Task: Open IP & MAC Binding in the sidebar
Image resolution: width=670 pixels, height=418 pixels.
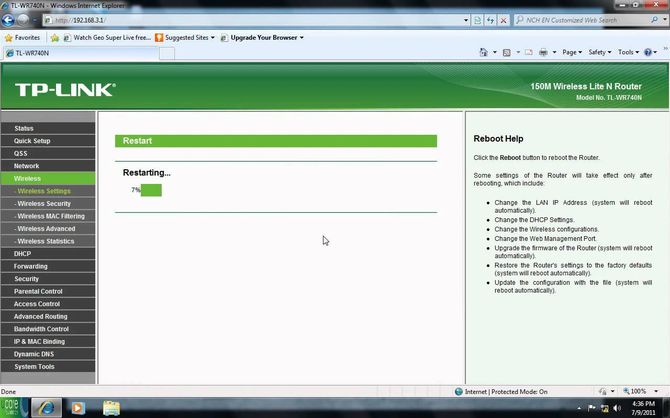Action: [x=48, y=341]
